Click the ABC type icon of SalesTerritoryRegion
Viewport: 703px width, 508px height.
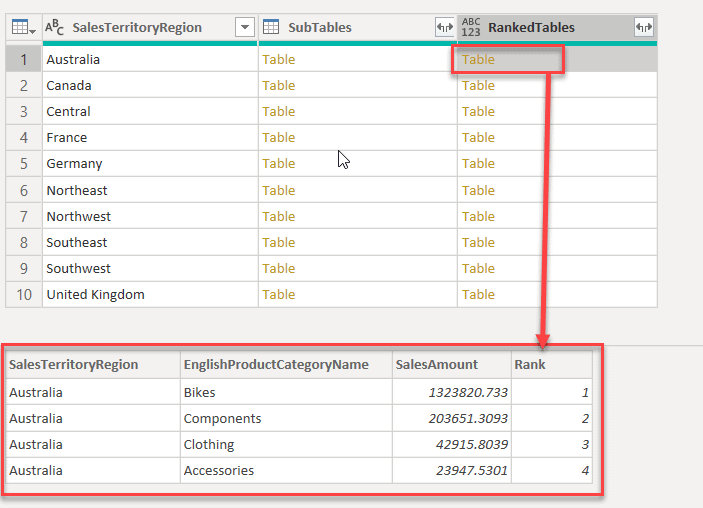(55, 28)
